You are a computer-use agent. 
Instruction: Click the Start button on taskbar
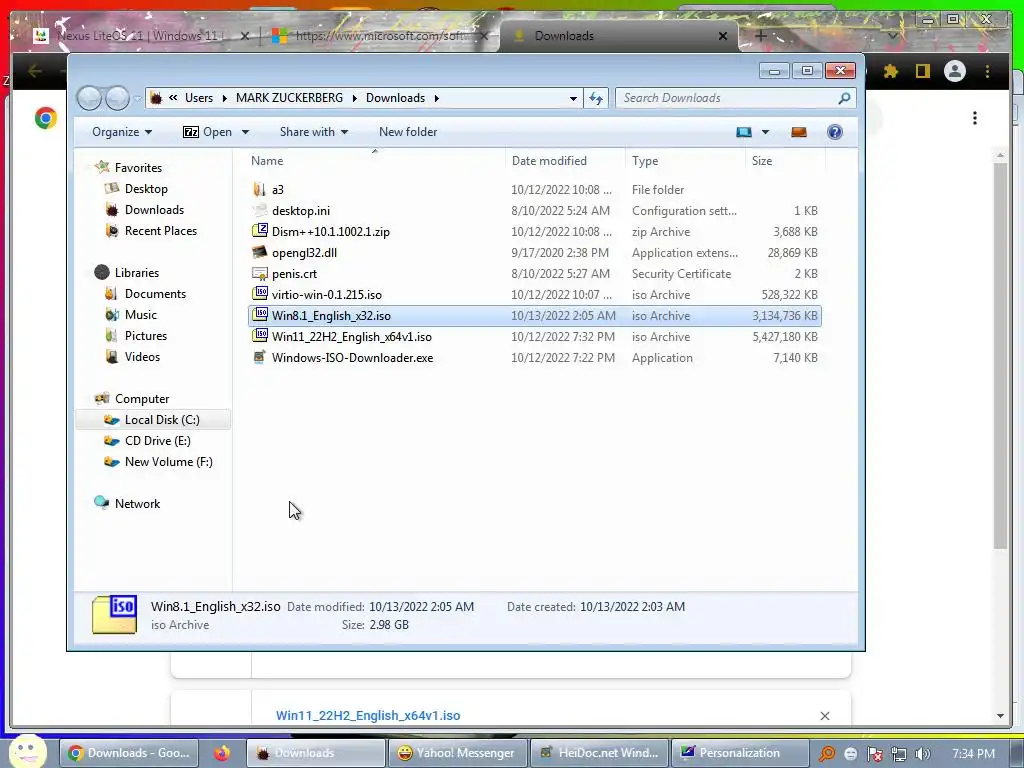coord(28,751)
